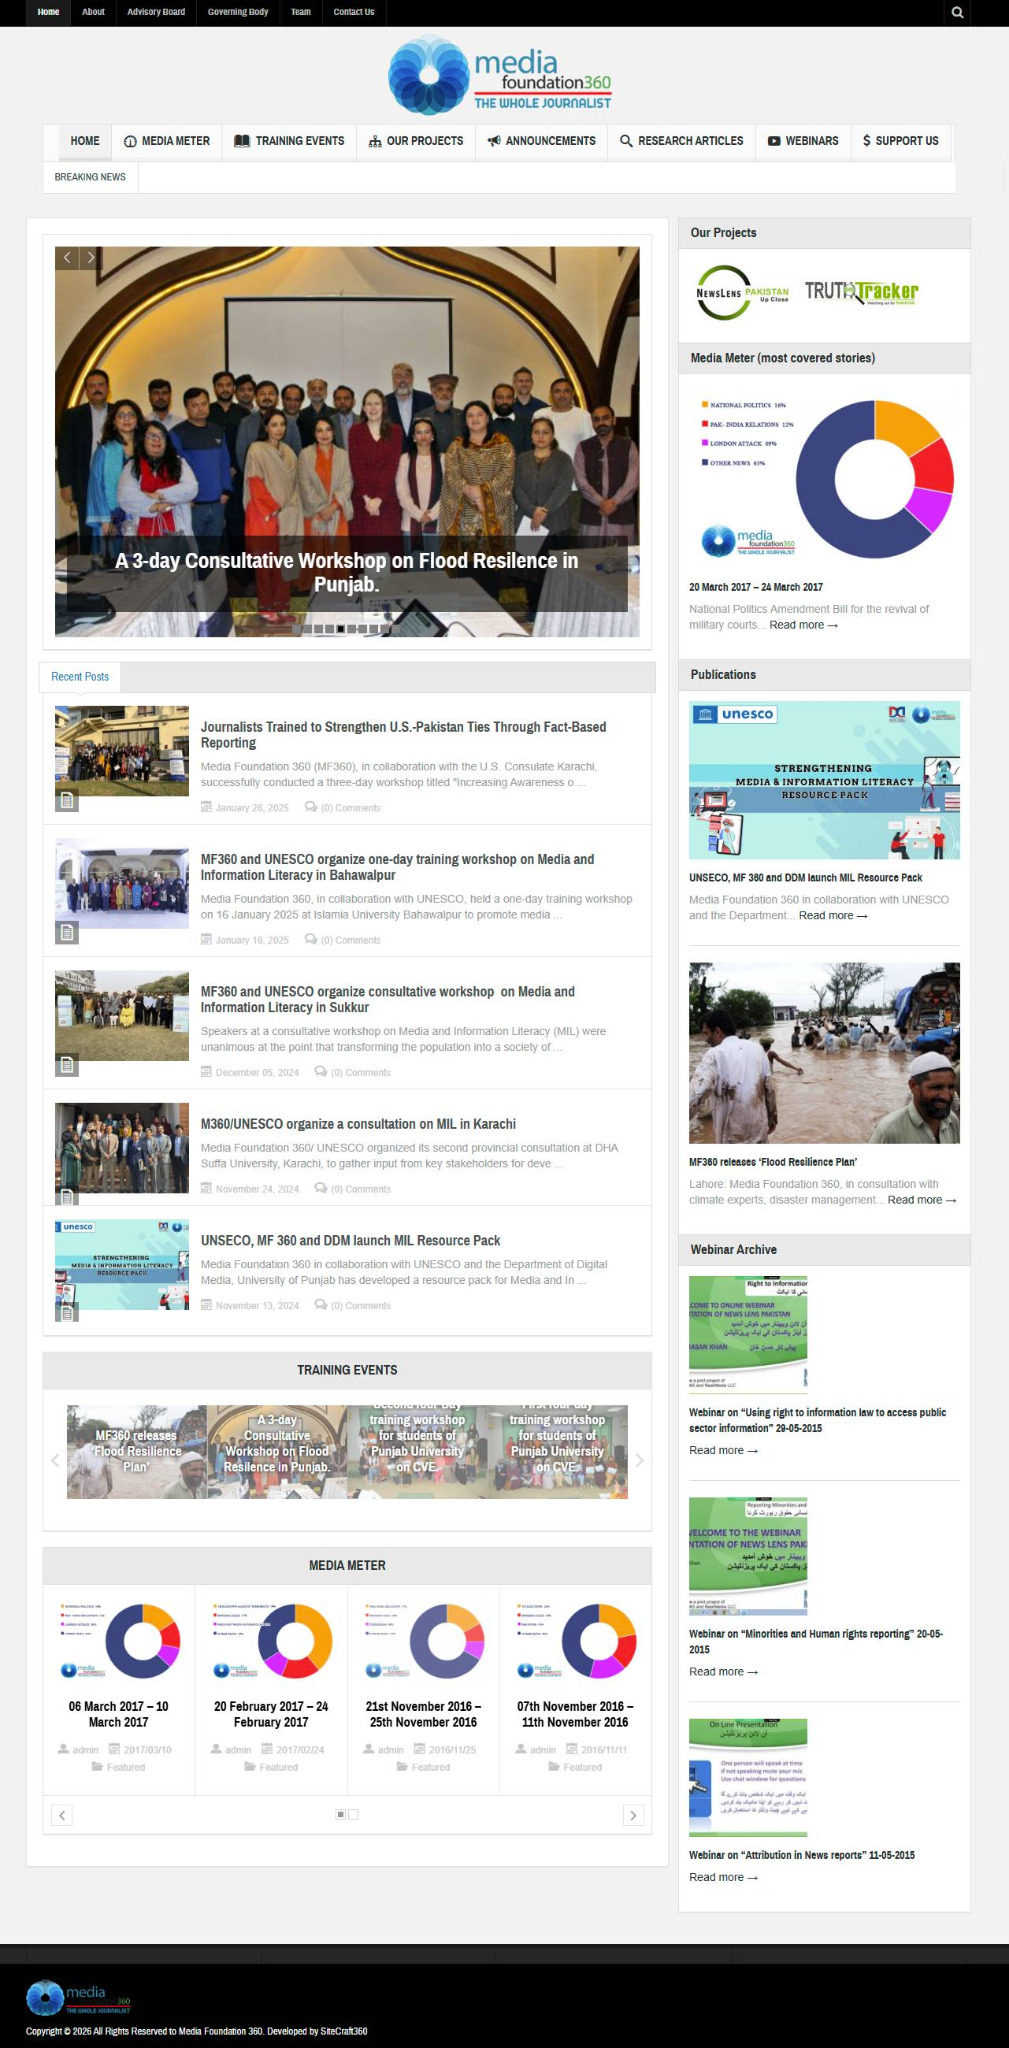Open TRAINING EVENTS navigation item

(x=289, y=141)
